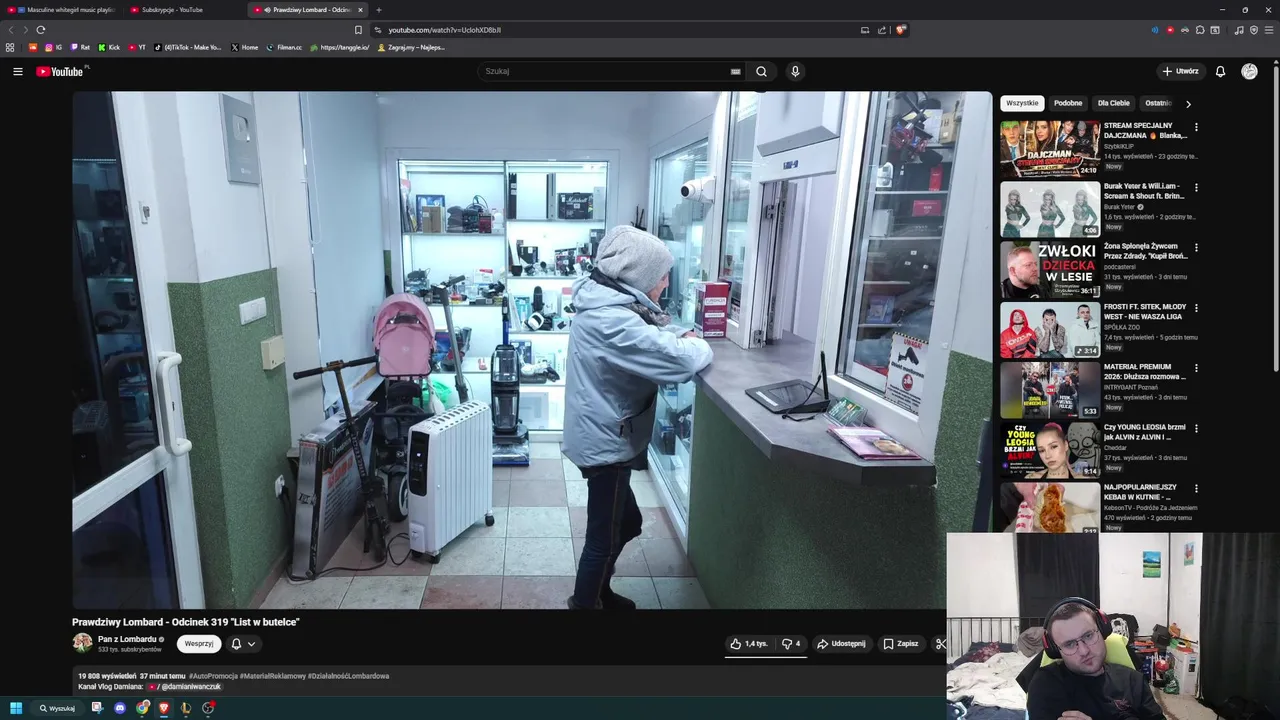Open options for Burak Yeter Scream & Shout video

click(1196, 187)
